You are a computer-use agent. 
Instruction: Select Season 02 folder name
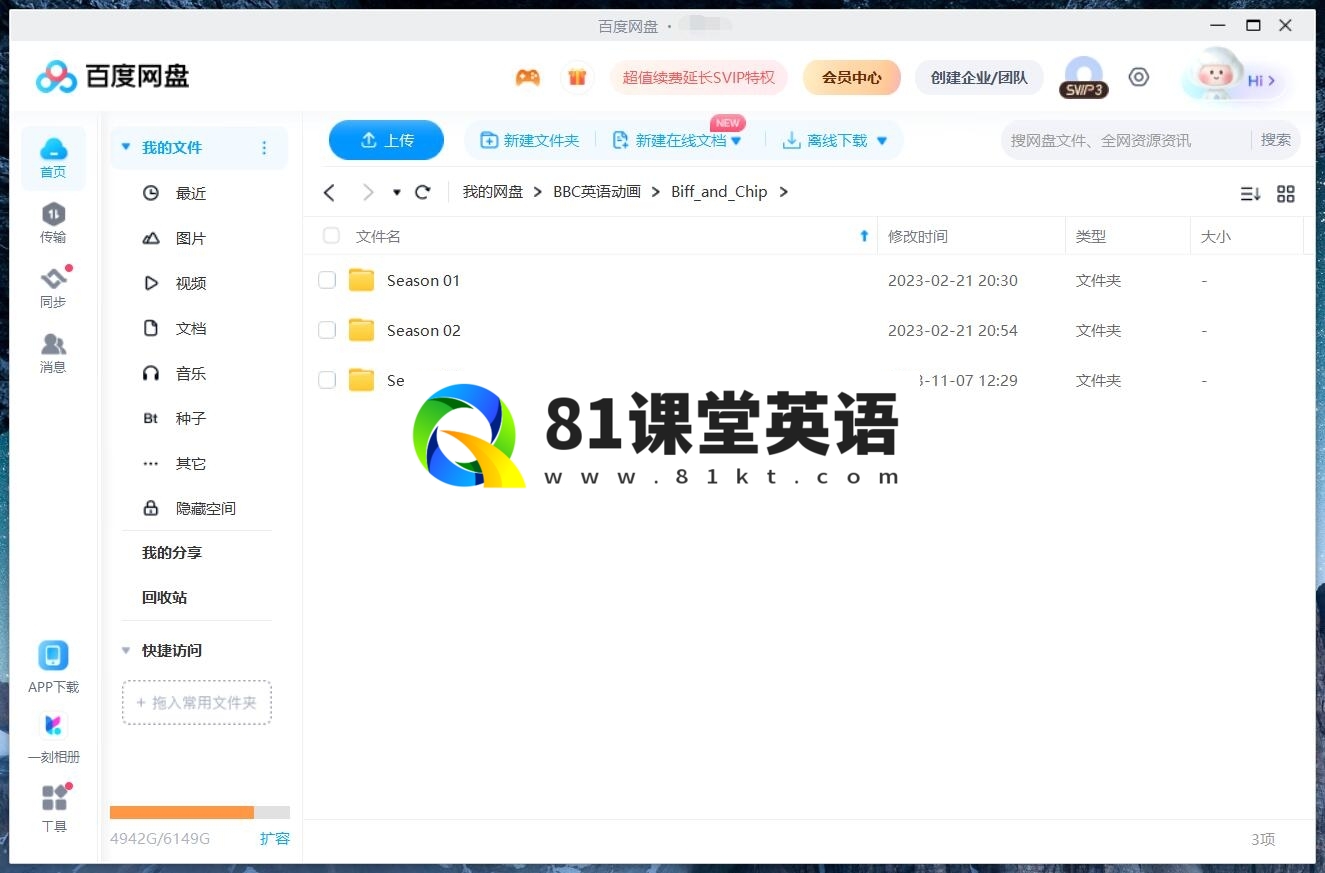(424, 330)
